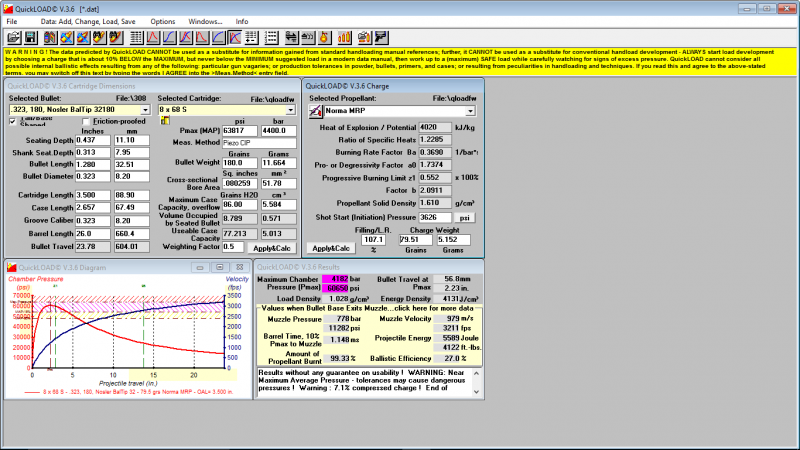
Task: Click the opposing arrows swap toolbar icon
Action: pyautogui.click(x=291, y=37)
